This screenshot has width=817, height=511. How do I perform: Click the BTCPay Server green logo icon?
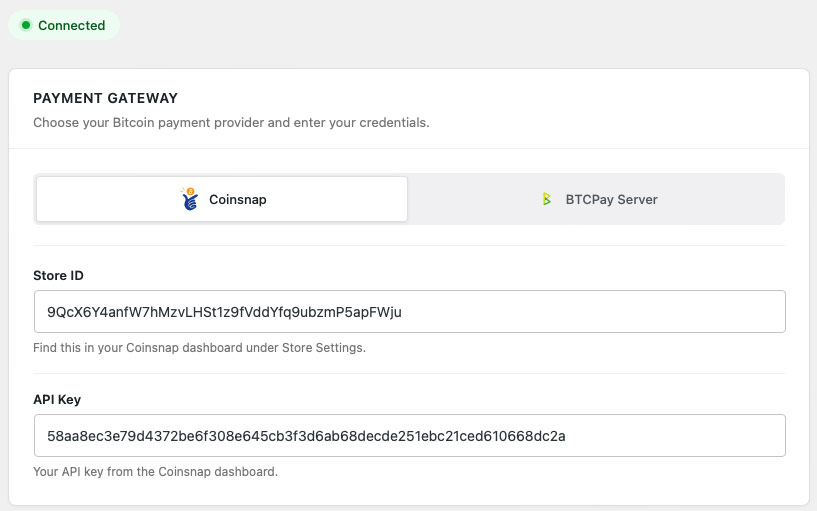(x=546, y=199)
